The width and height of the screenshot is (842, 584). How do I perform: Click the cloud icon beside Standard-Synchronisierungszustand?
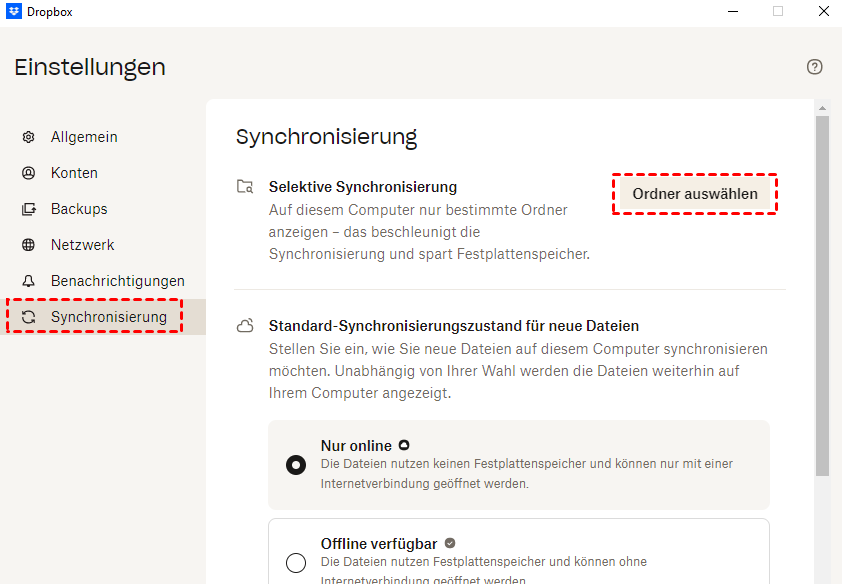click(245, 326)
